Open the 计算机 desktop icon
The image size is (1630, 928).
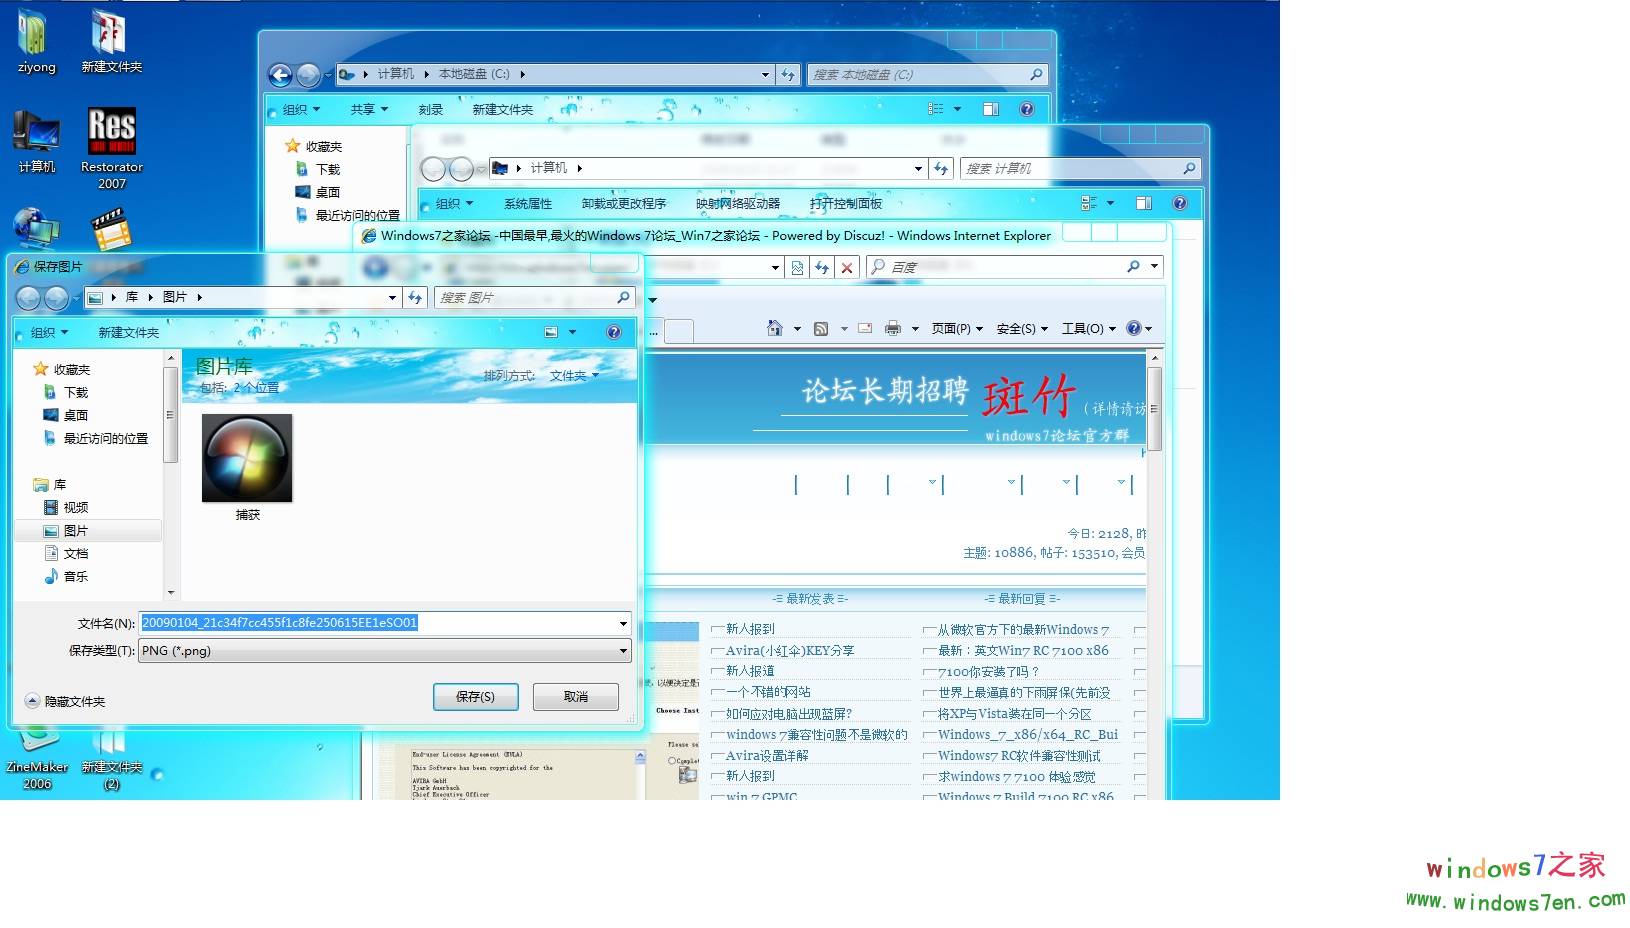tap(36, 135)
